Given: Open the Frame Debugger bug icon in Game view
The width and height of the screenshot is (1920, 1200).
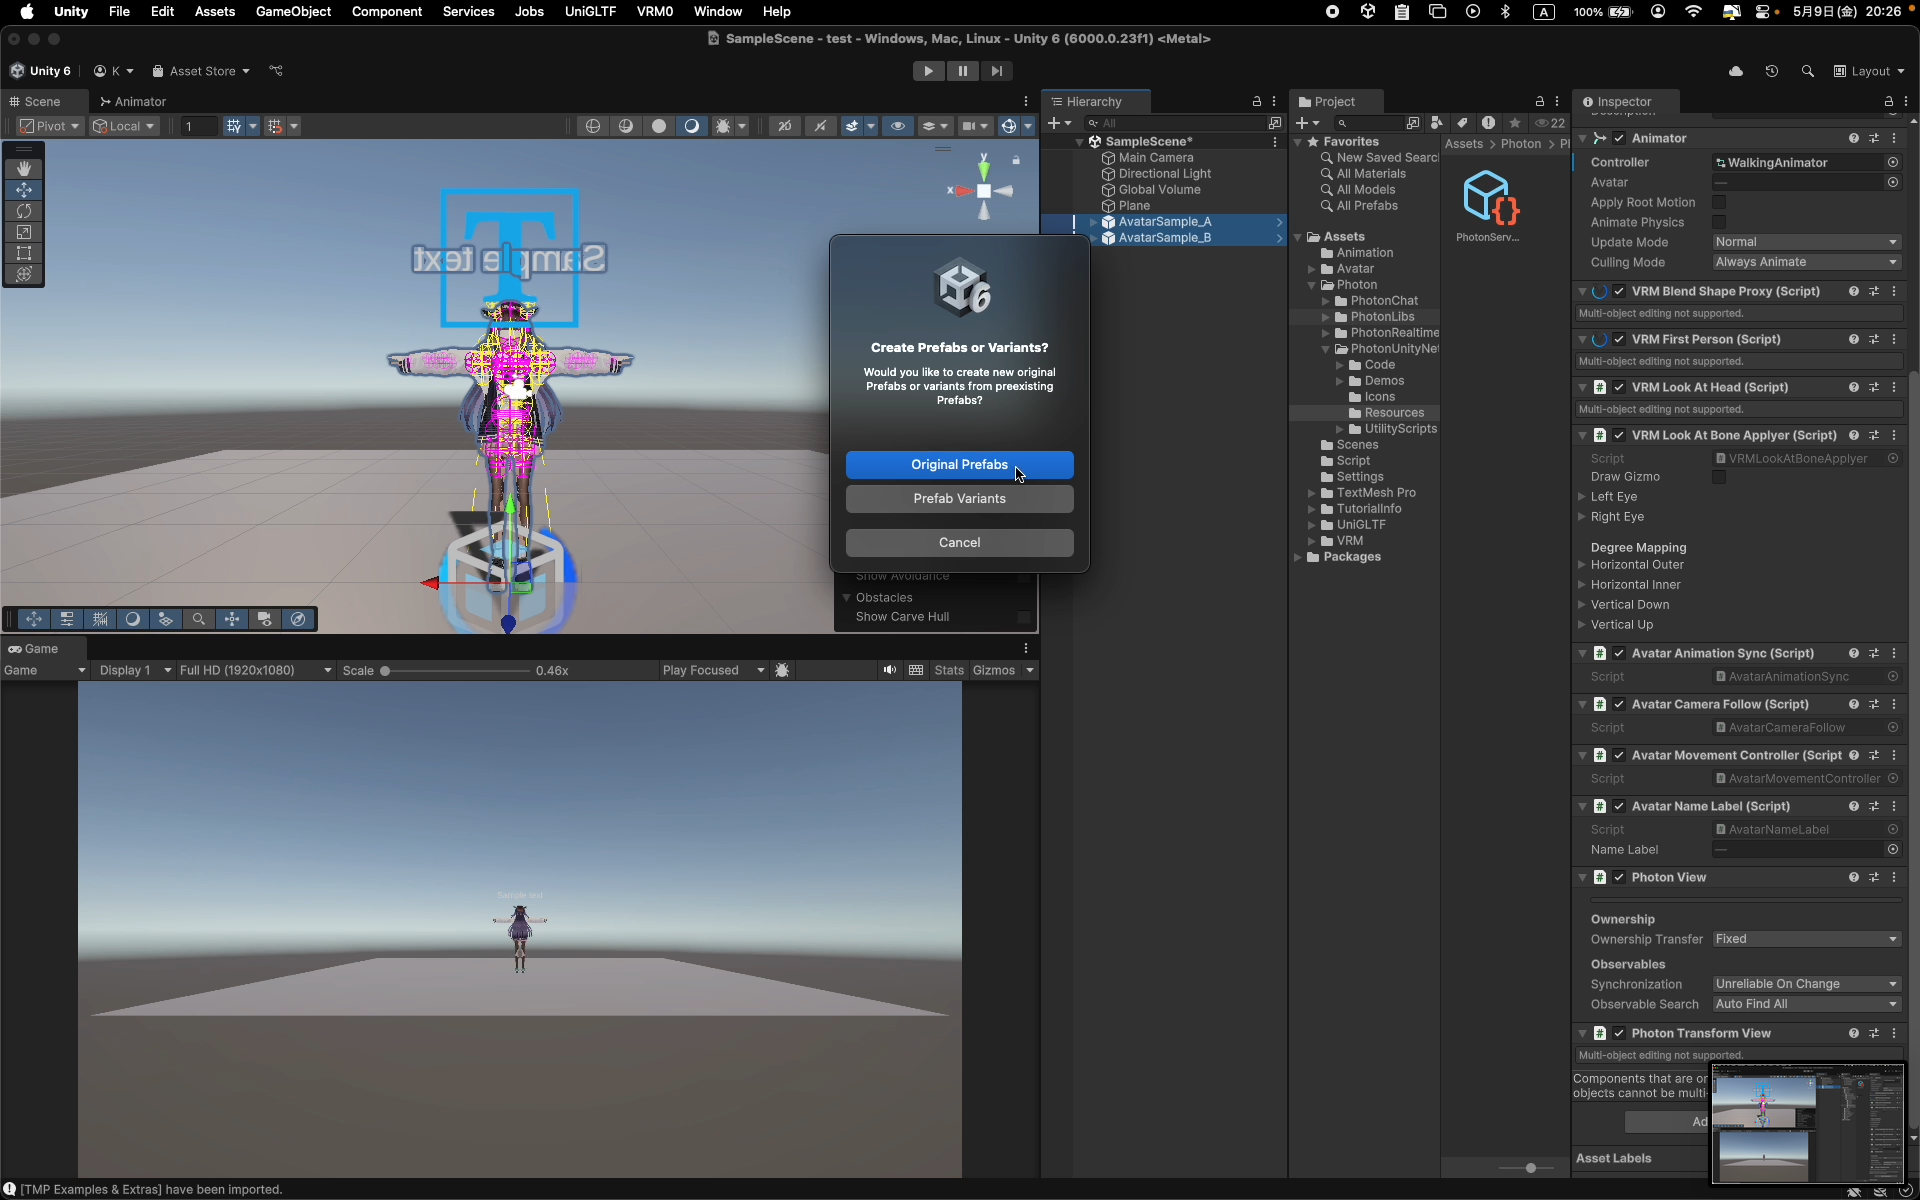Looking at the screenshot, I should tap(783, 670).
